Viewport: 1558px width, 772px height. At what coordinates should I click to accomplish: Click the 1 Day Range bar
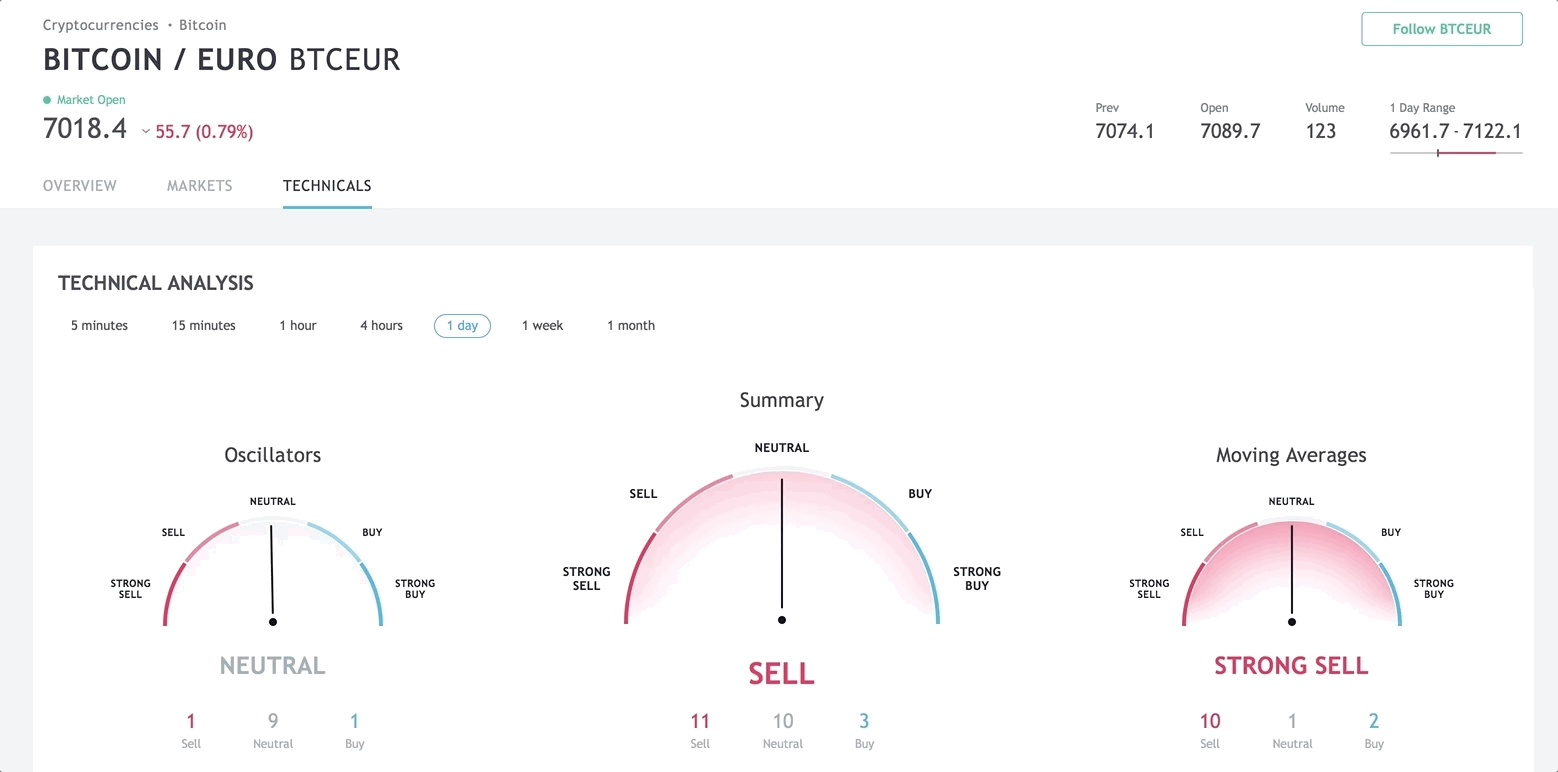(x=1456, y=153)
